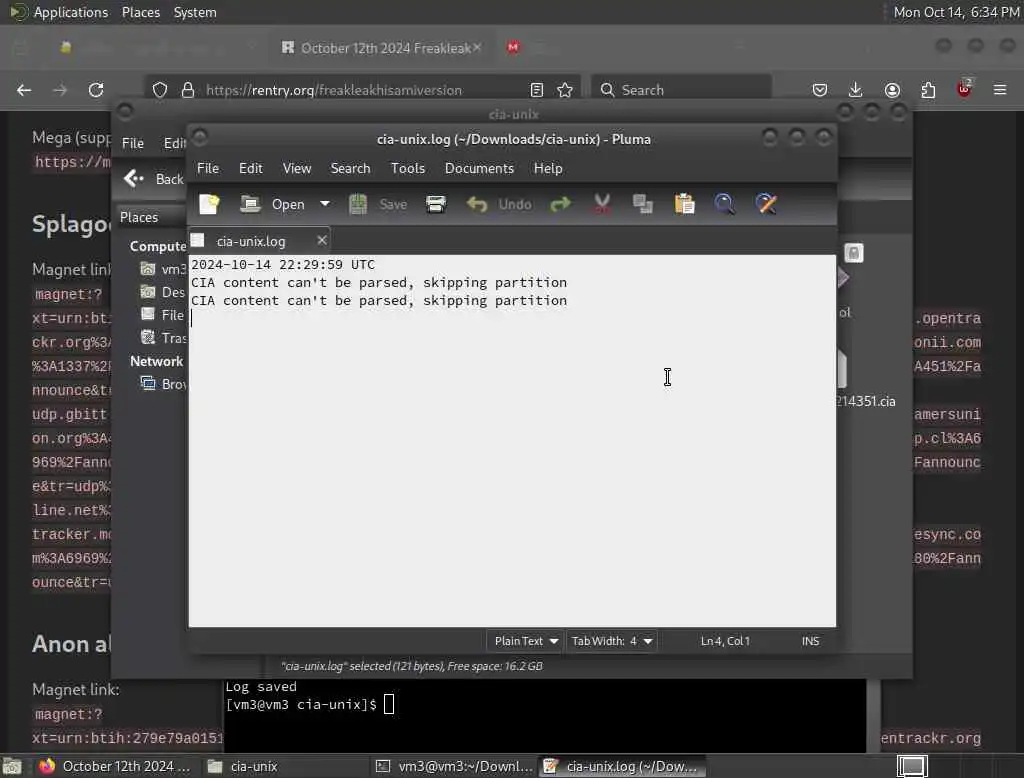Click the Firefox Search box
Viewport: 1024px width, 778px height.
coord(681,90)
